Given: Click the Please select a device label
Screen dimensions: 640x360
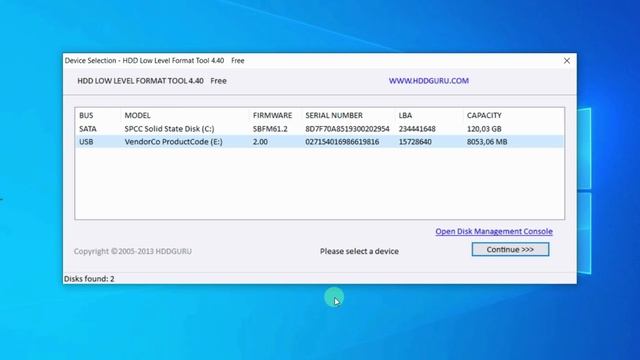Looking at the screenshot, I should [x=359, y=251].
